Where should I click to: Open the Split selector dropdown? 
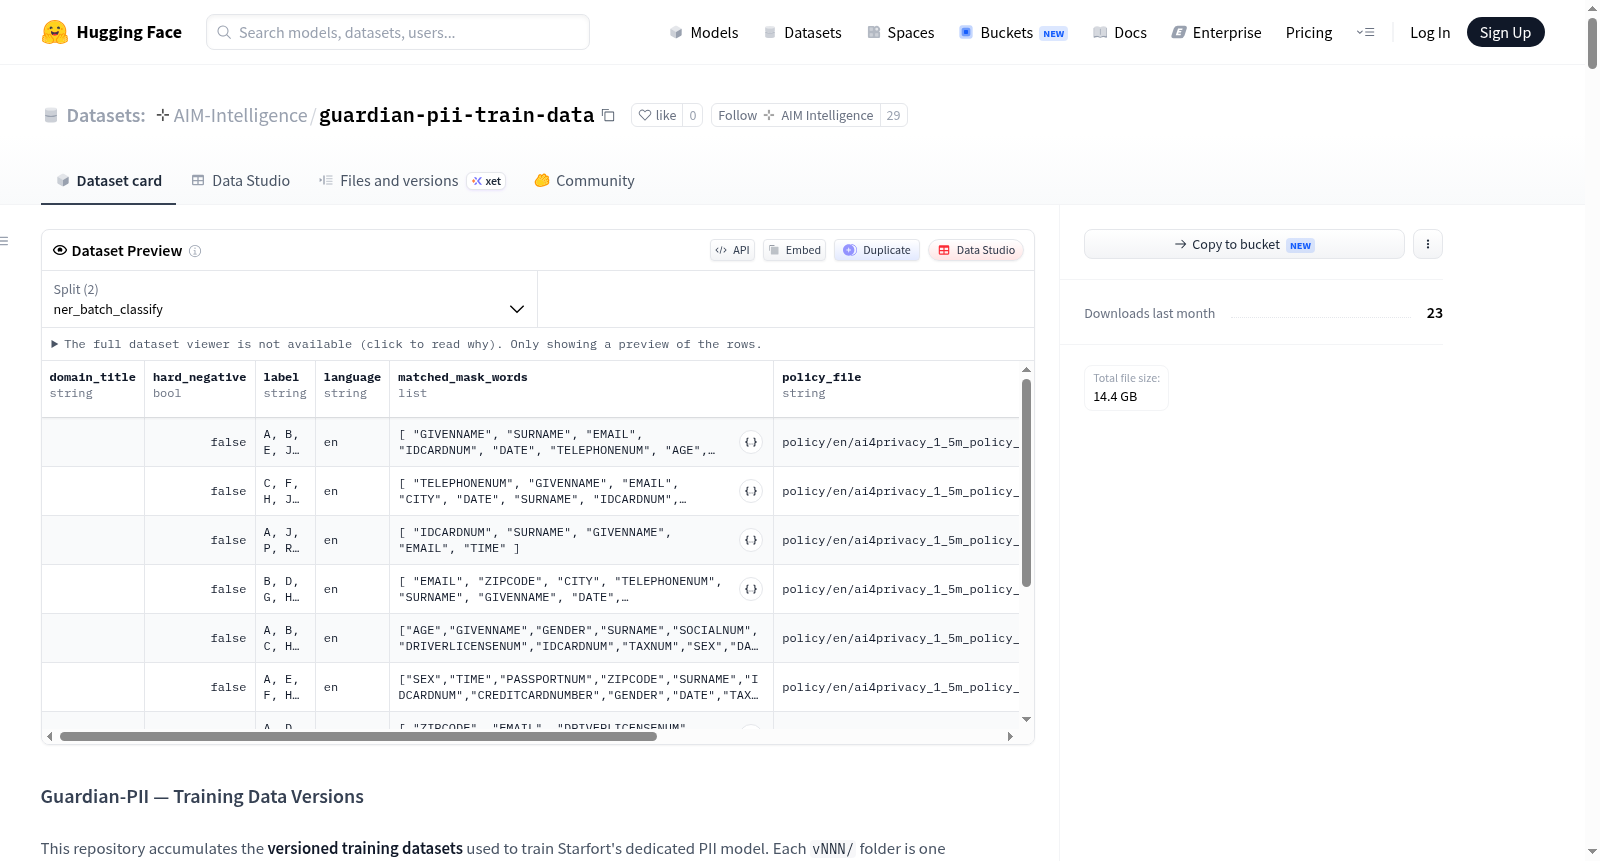coord(289,299)
